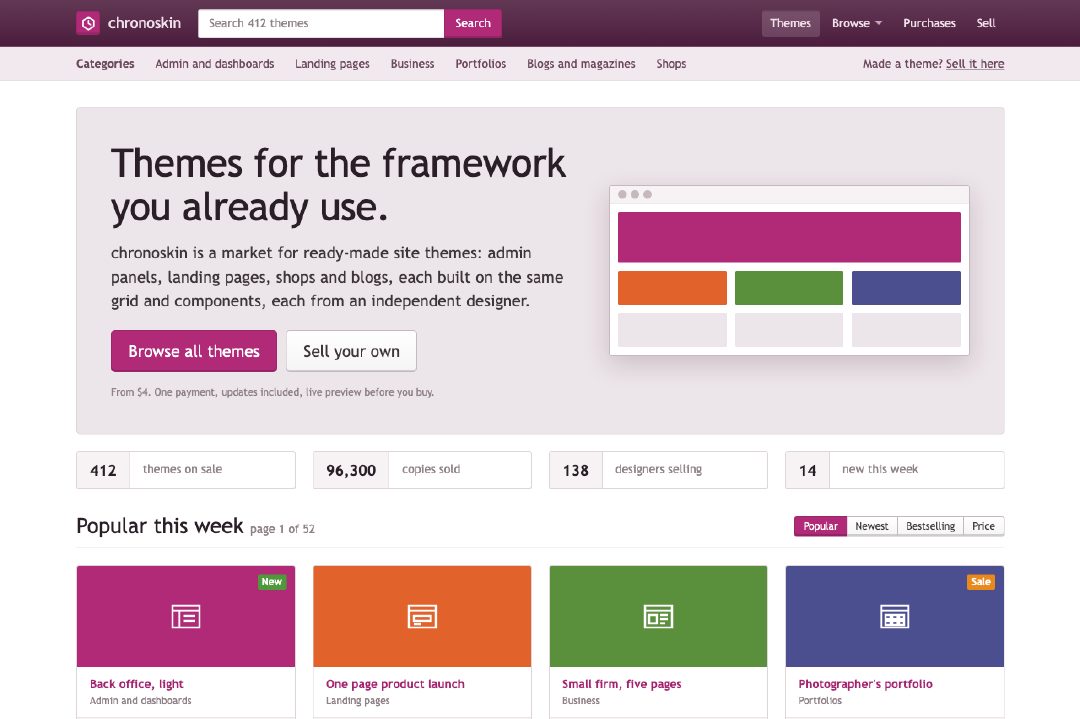Click the New badge on Back office card
This screenshot has height=719, width=1080.
(271, 582)
